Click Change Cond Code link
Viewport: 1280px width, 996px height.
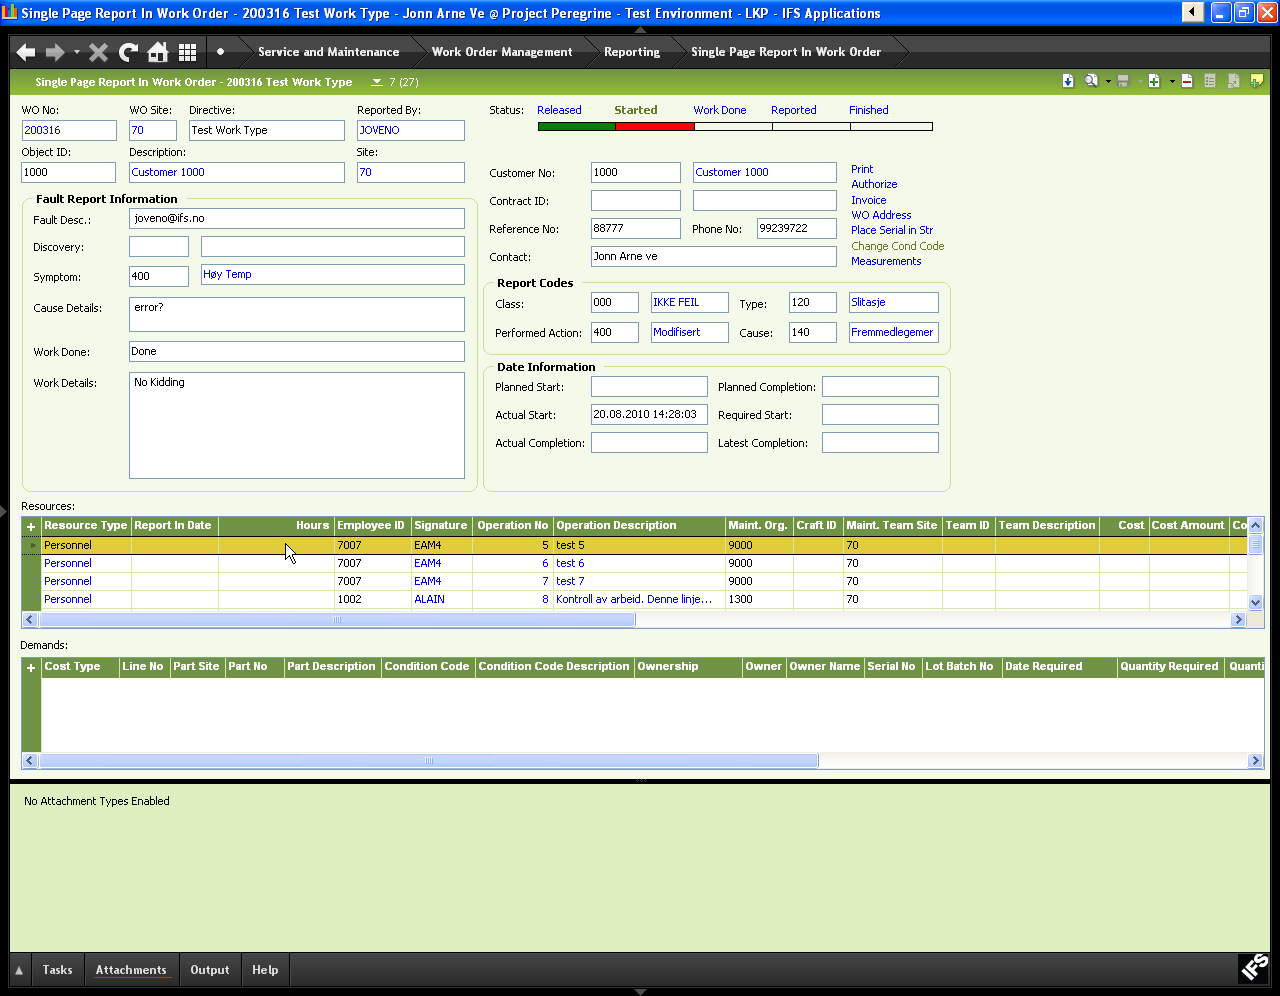point(897,246)
